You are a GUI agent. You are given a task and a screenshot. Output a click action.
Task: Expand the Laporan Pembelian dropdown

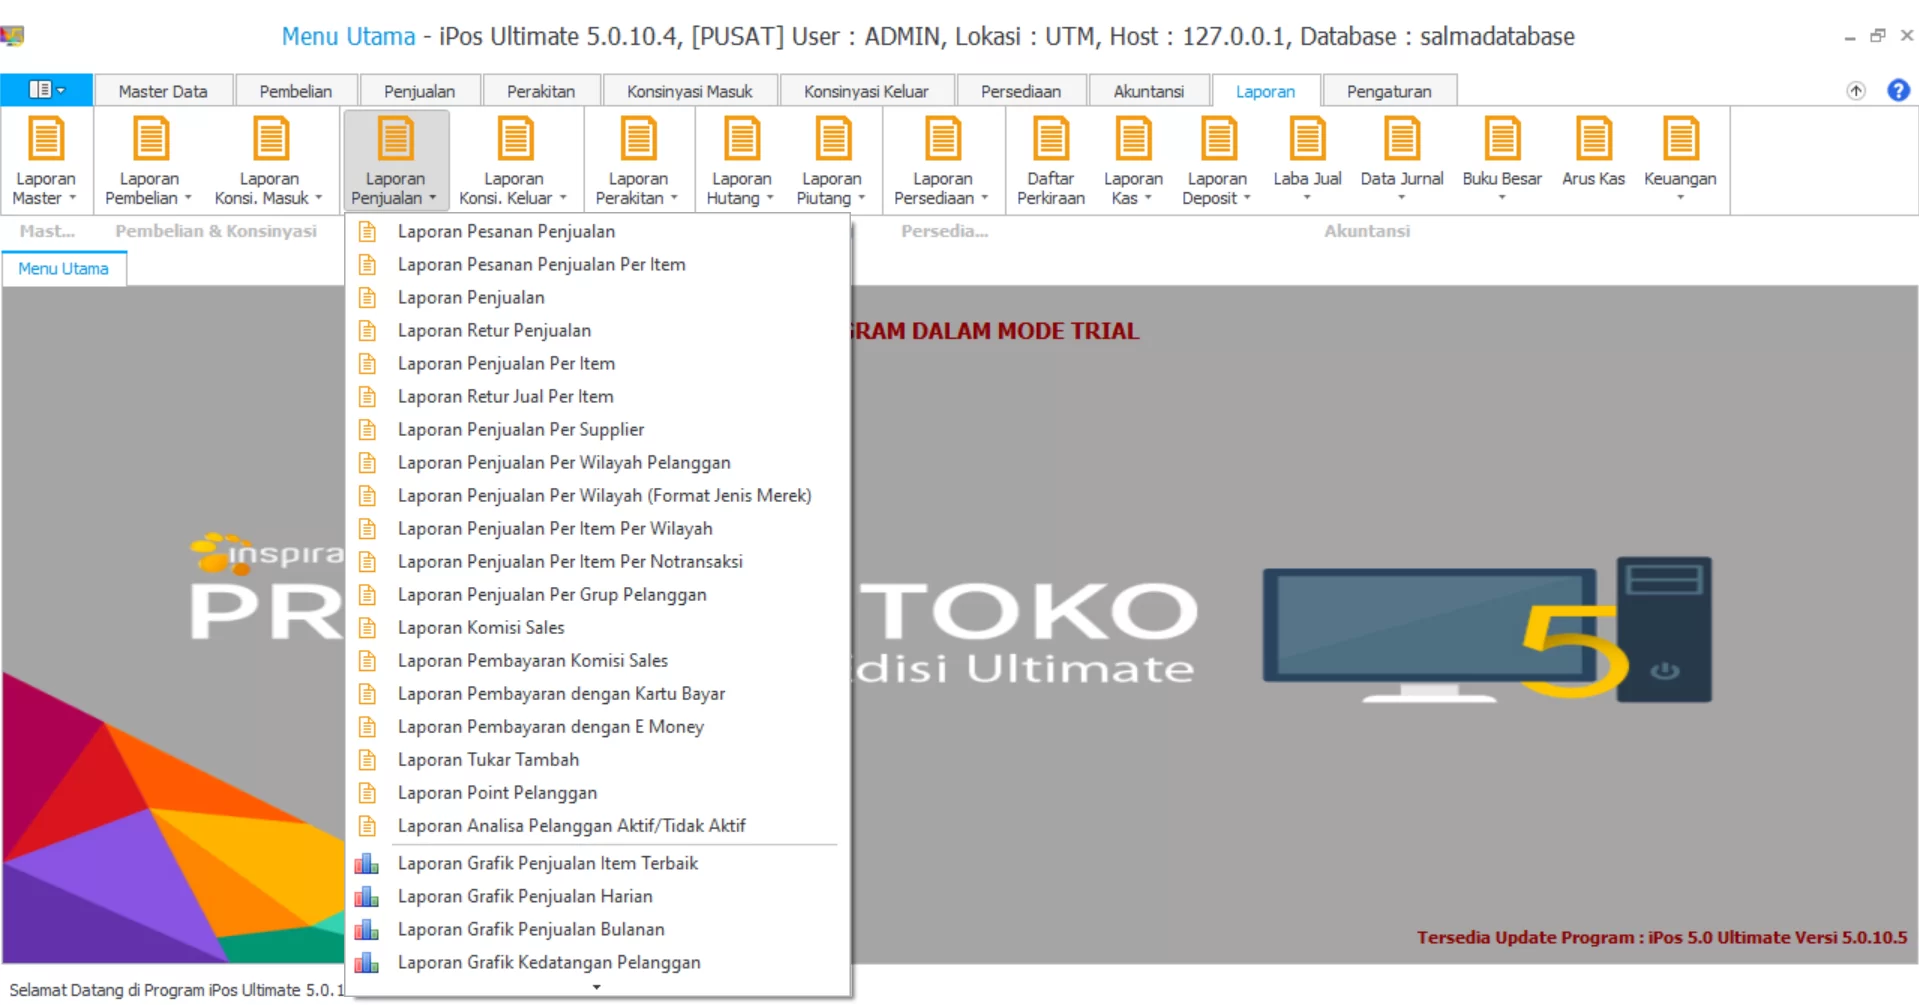click(x=188, y=198)
